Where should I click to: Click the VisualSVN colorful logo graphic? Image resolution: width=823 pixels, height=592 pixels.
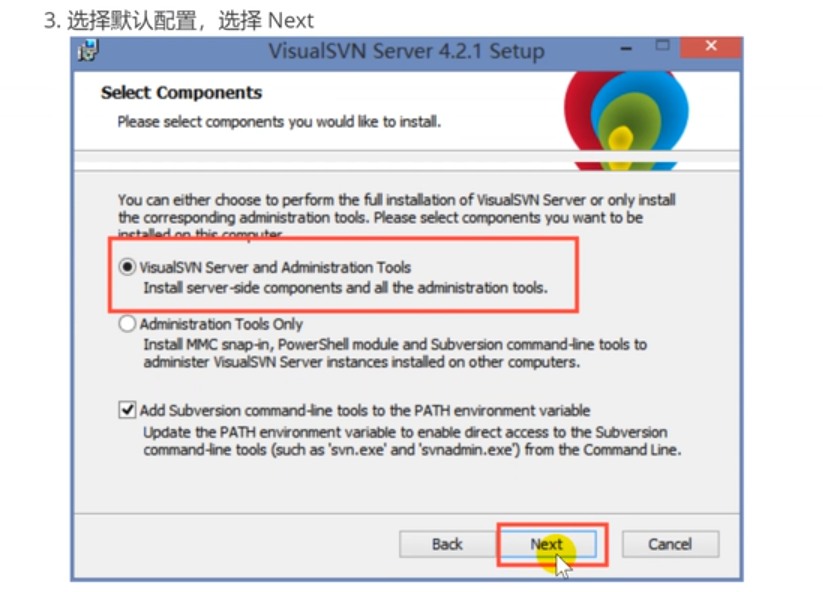(626, 121)
